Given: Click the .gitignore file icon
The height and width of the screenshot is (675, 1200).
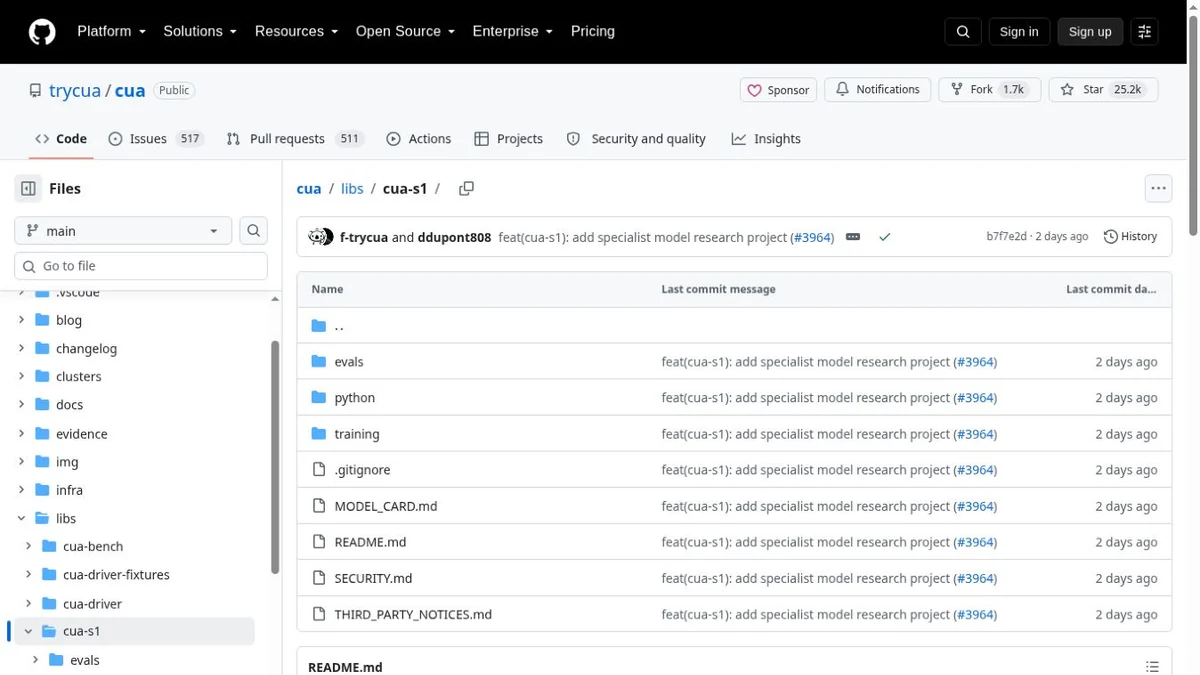Looking at the screenshot, I should coord(319,470).
